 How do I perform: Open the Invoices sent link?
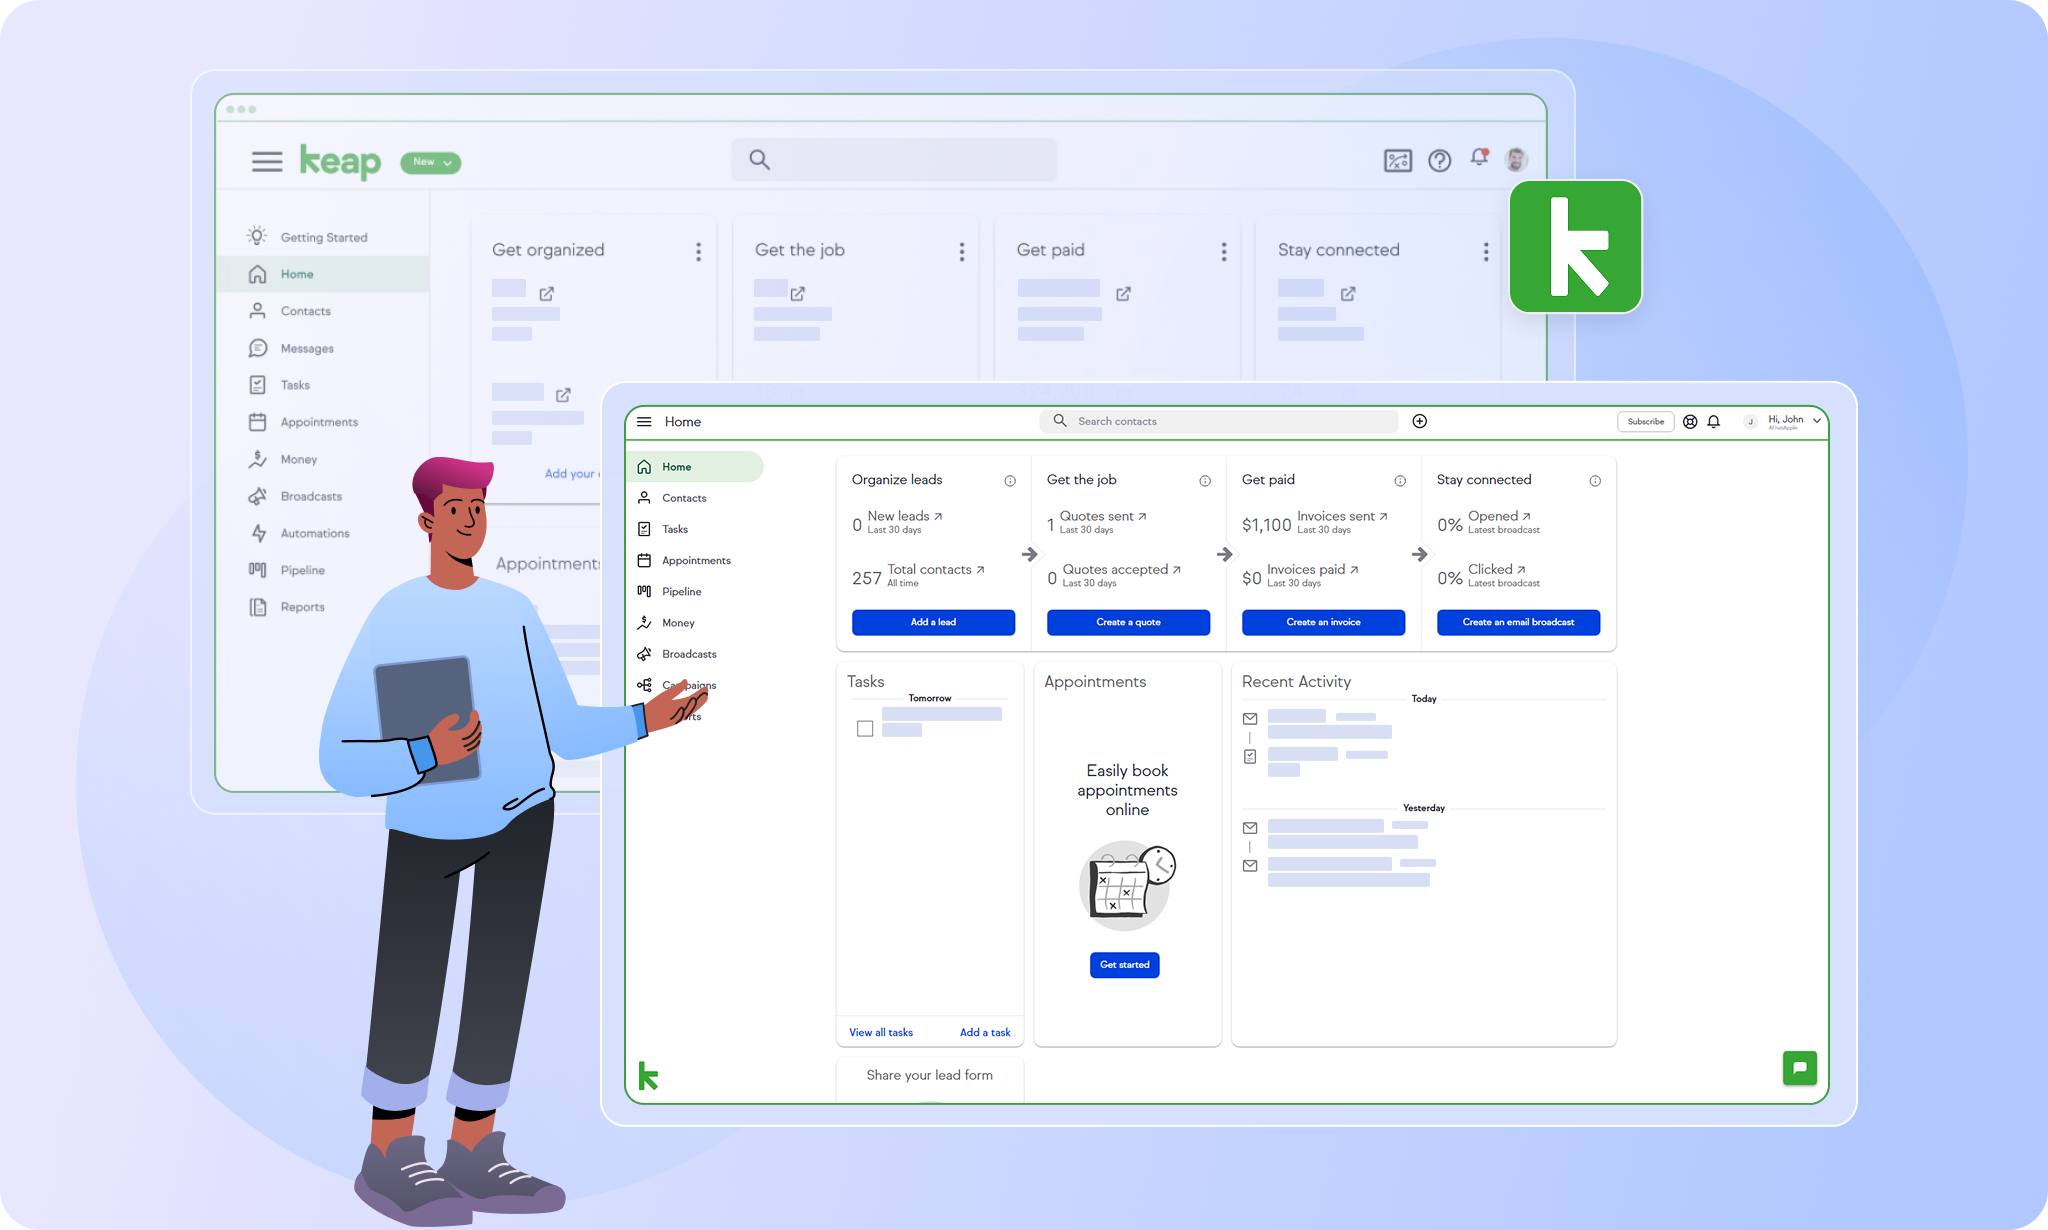(x=1342, y=516)
